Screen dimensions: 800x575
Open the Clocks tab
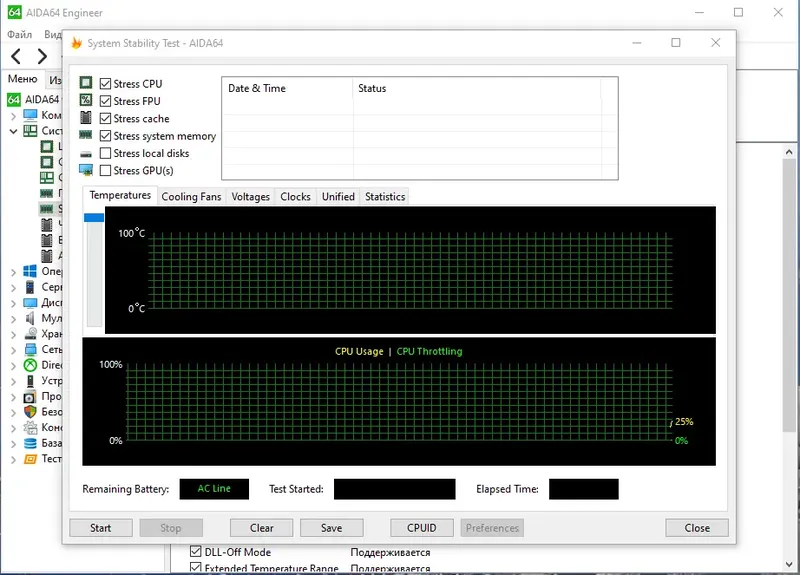[295, 196]
